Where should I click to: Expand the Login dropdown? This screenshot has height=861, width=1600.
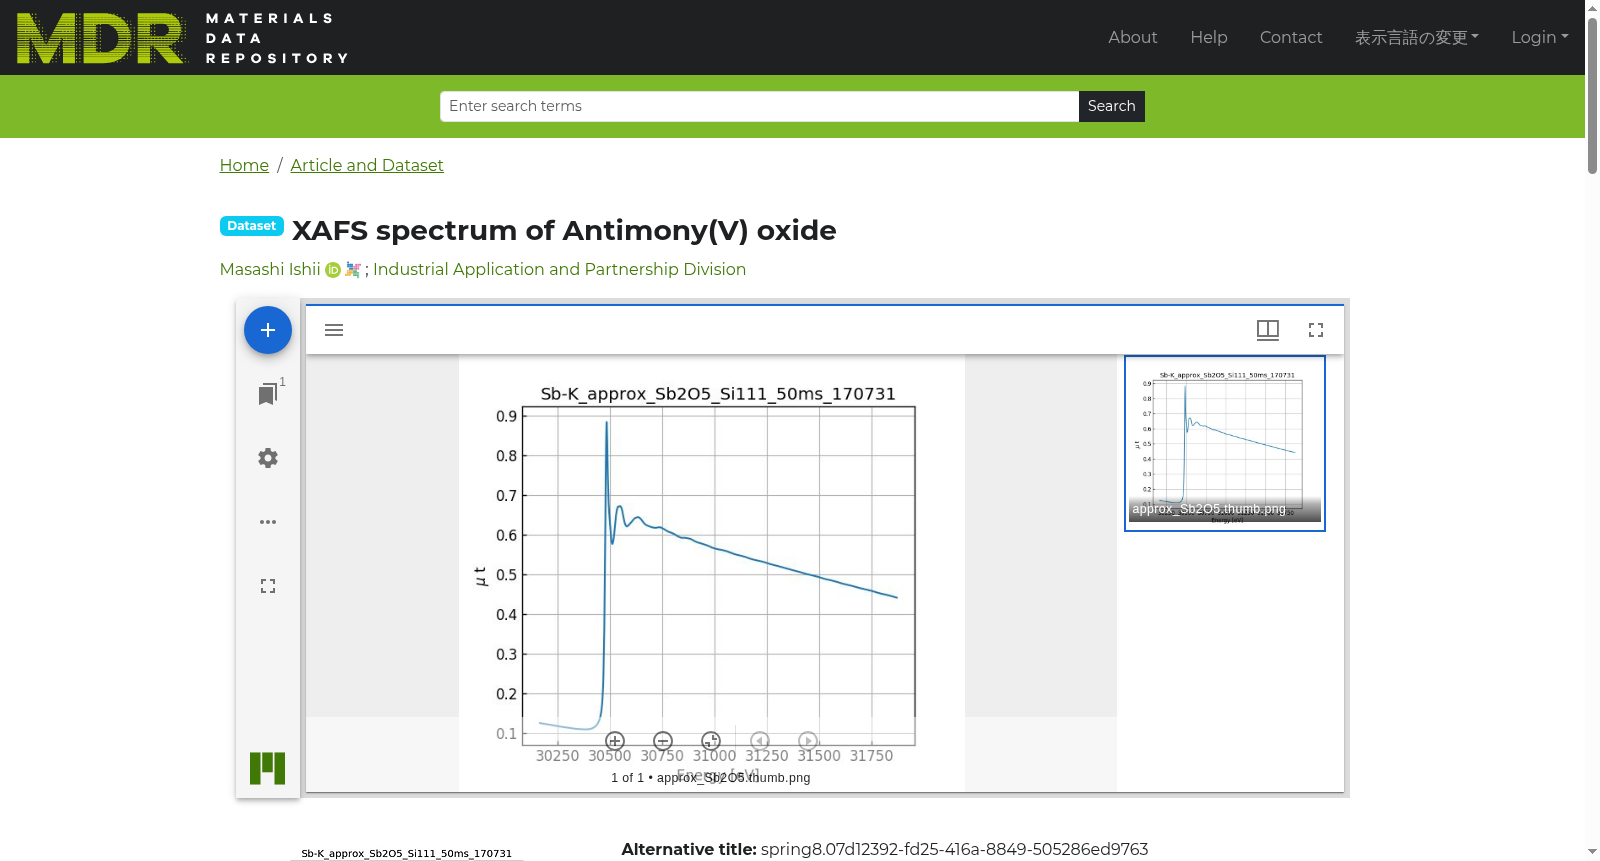point(1540,37)
